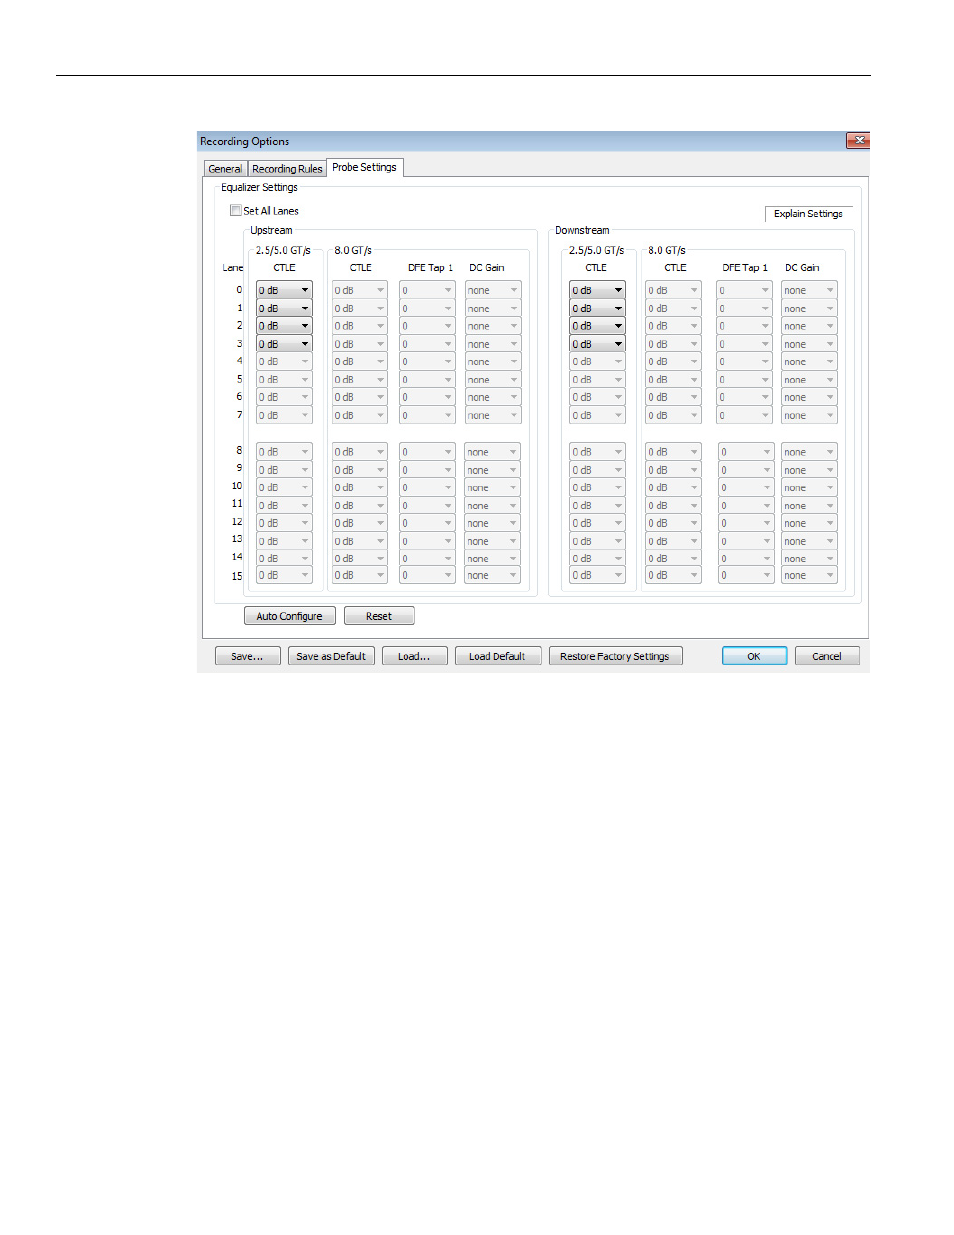
Task: Open Downstream 2.5/5.0 GT/s CTLE dropdown for lane 3
Action: [597, 344]
